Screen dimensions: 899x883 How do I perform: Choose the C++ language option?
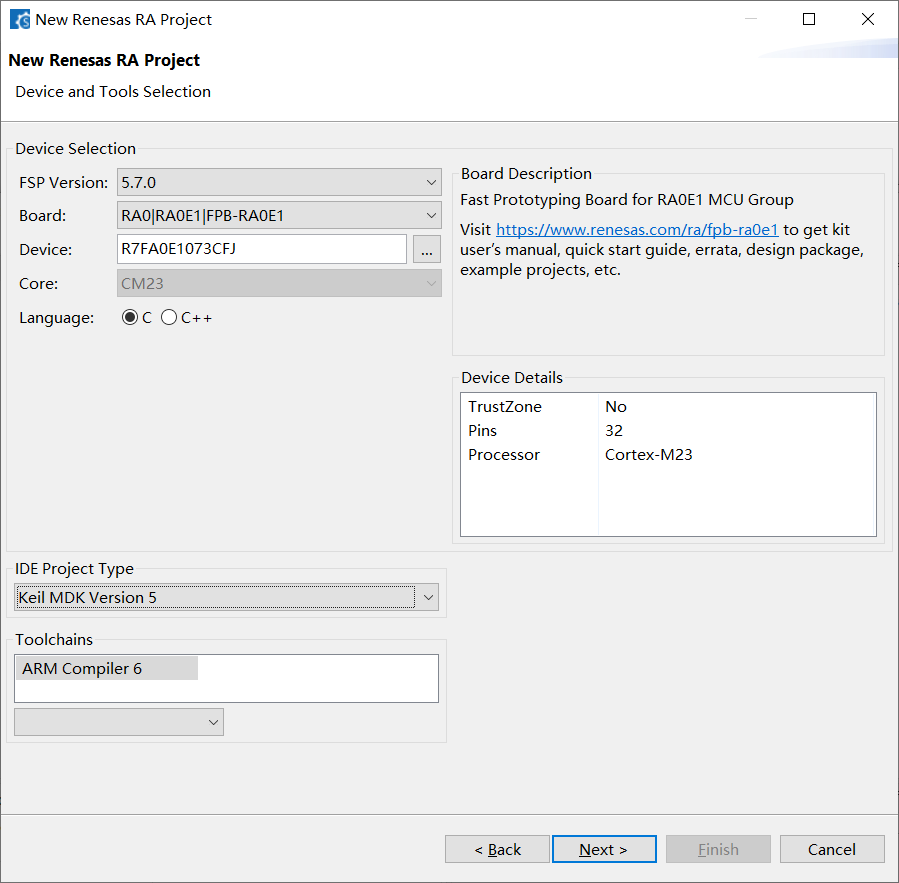click(x=169, y=318)
